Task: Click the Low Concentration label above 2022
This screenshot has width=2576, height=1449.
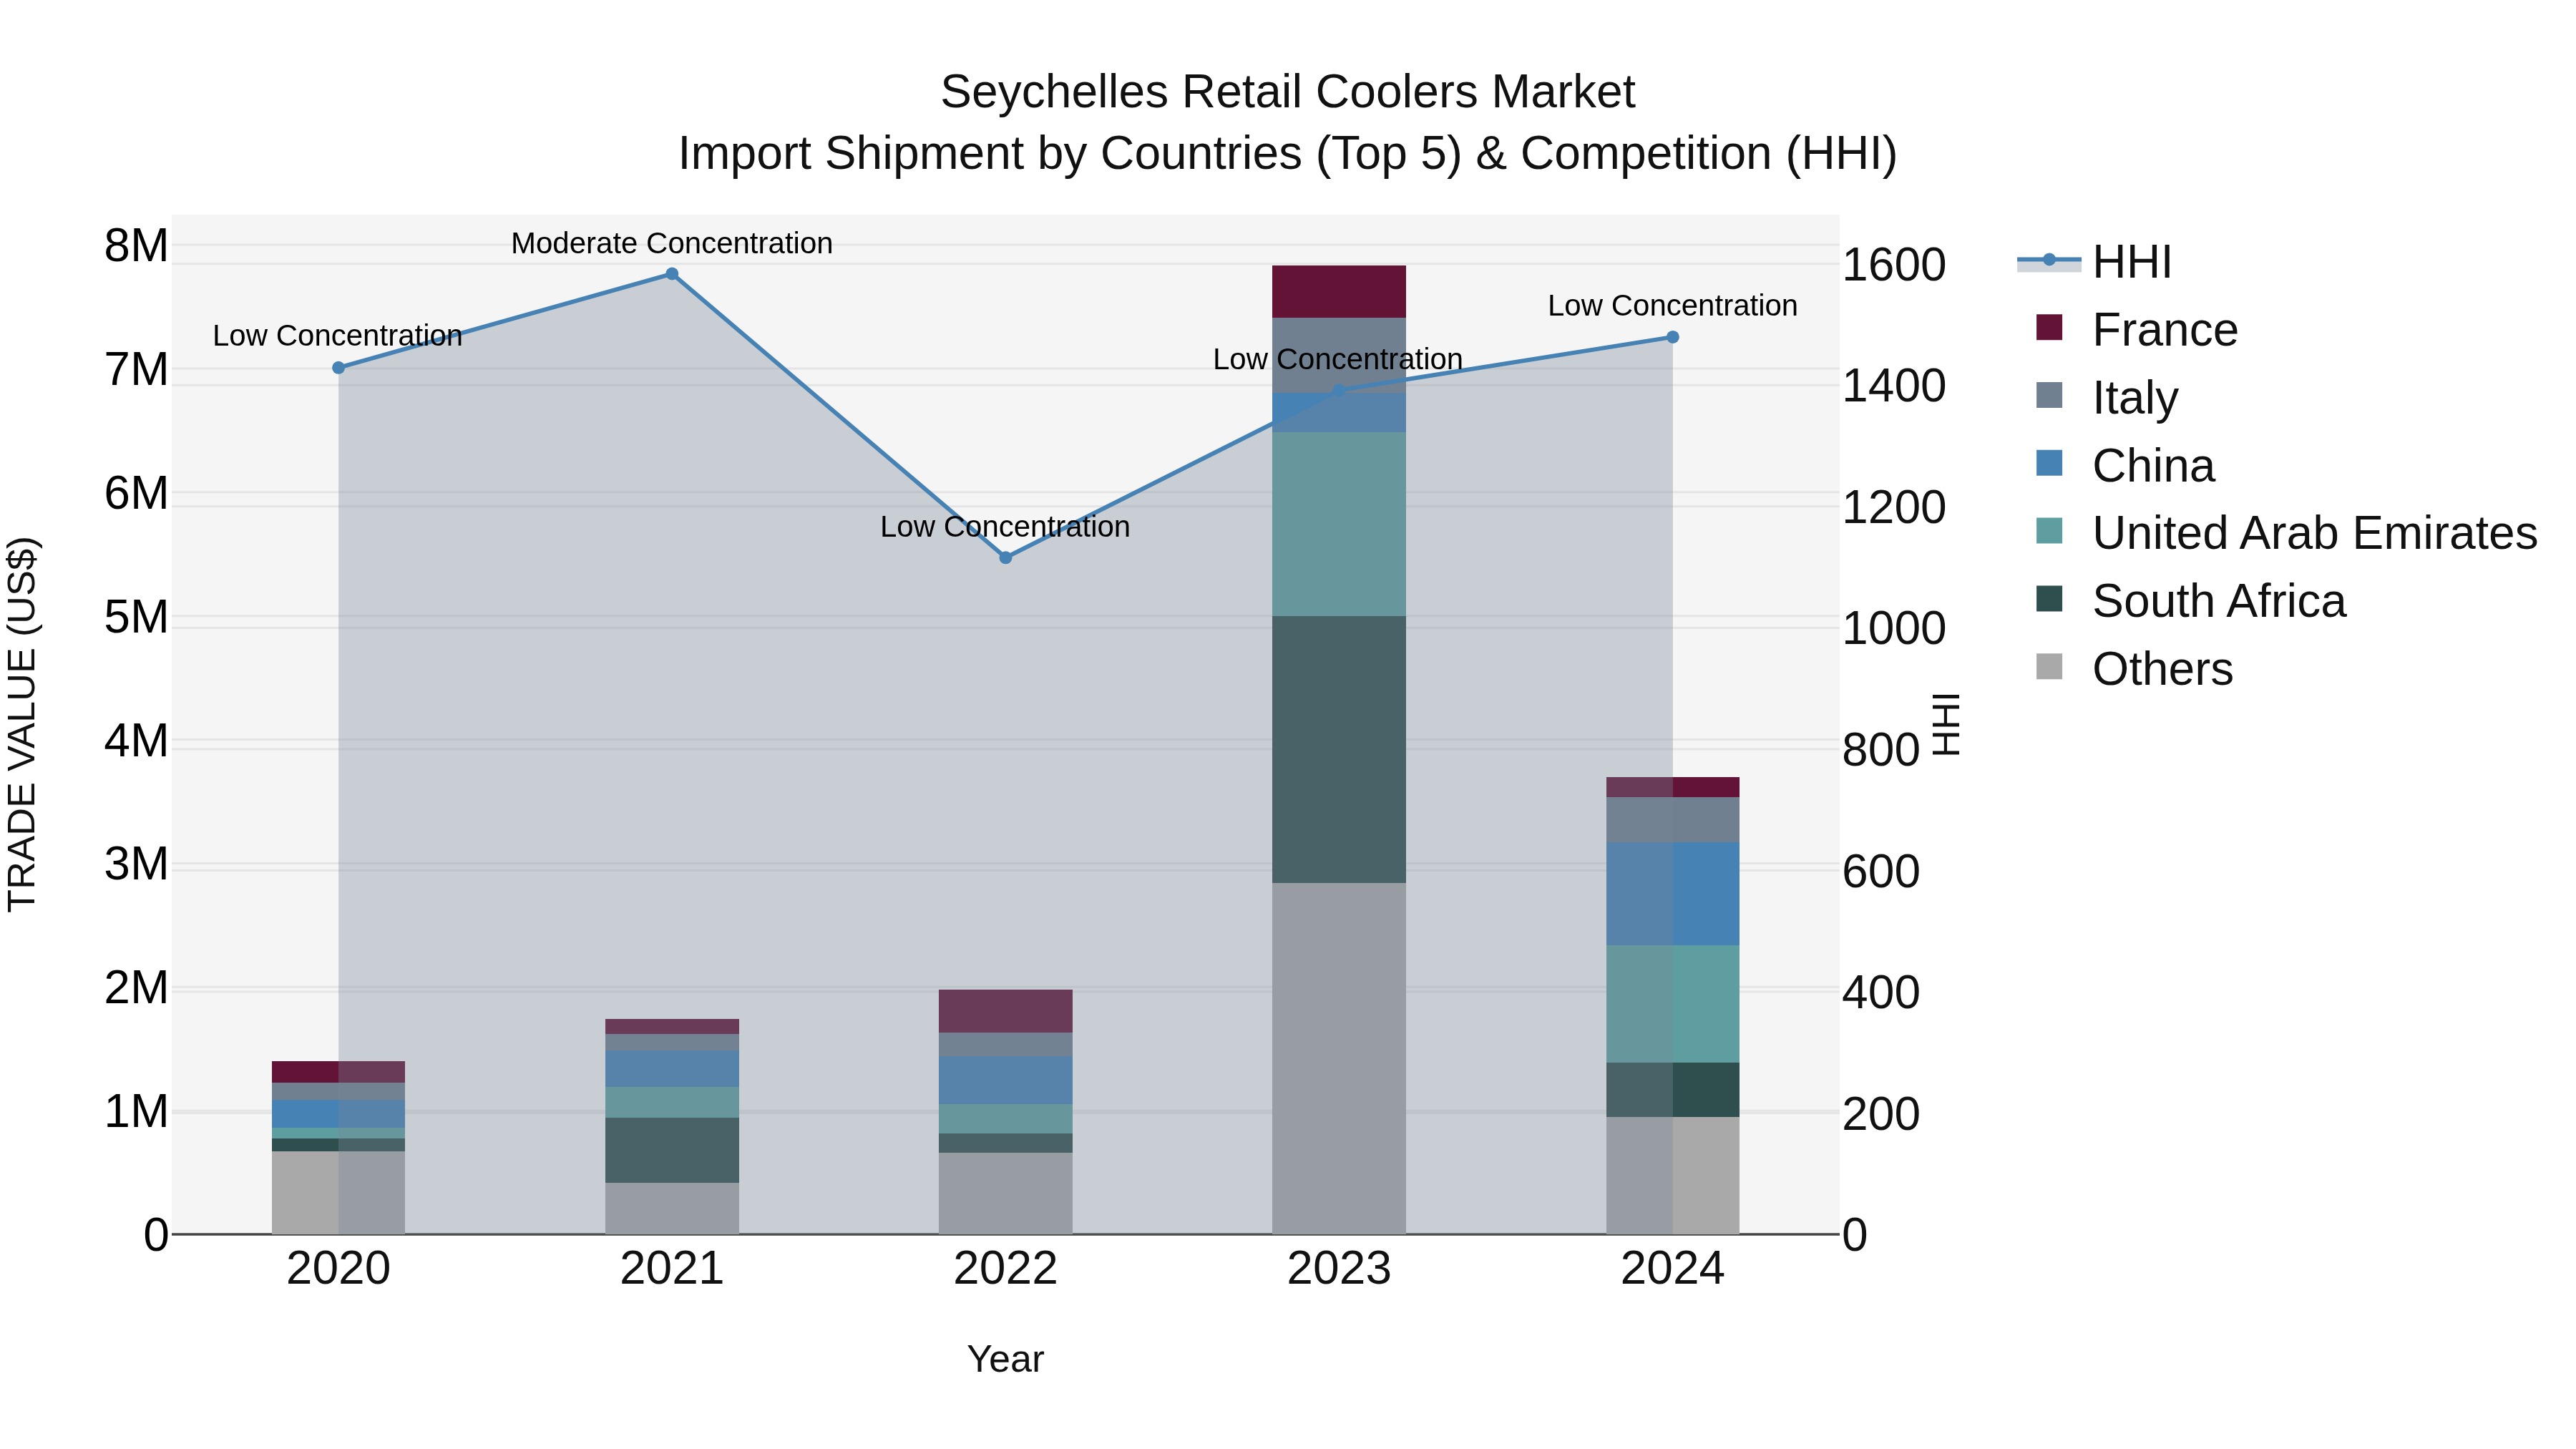Action: pos(1005,526)
